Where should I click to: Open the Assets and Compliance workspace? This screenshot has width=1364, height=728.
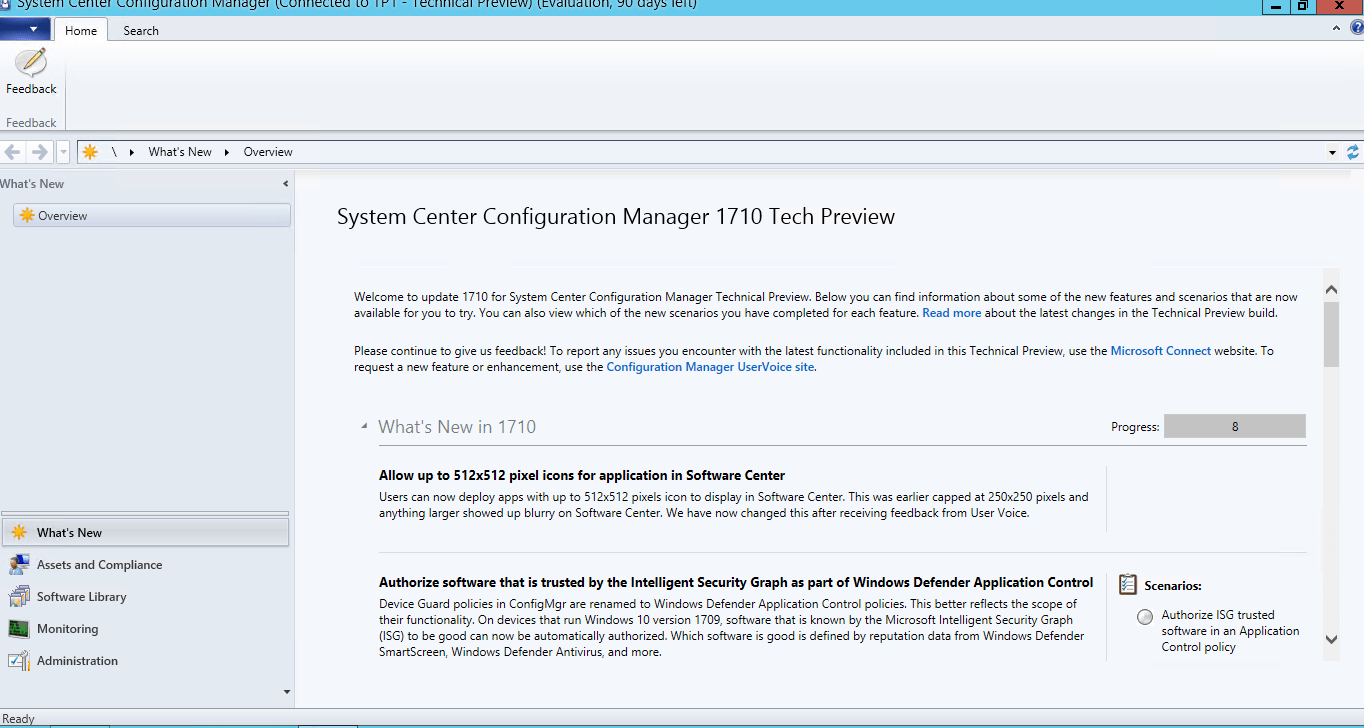click(146, 565)
